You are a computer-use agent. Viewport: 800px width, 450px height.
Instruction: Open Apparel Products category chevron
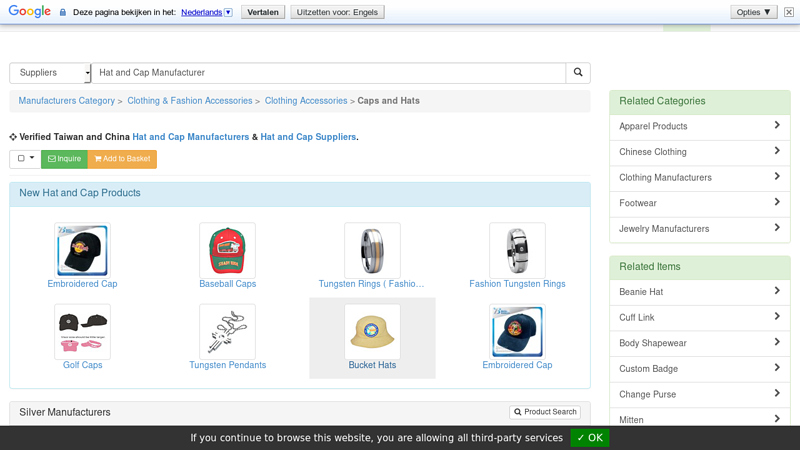pyautogui.click(x=777, y=125)
